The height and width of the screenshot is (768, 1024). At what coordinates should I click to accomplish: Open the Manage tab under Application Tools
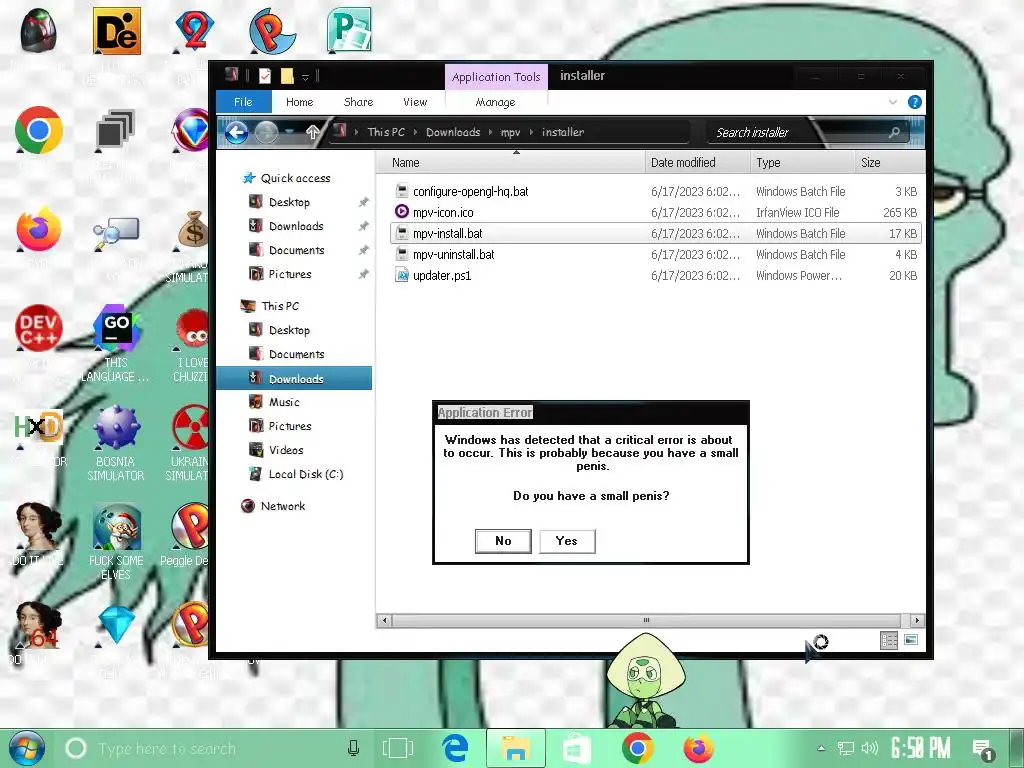[x=496, y=102]
